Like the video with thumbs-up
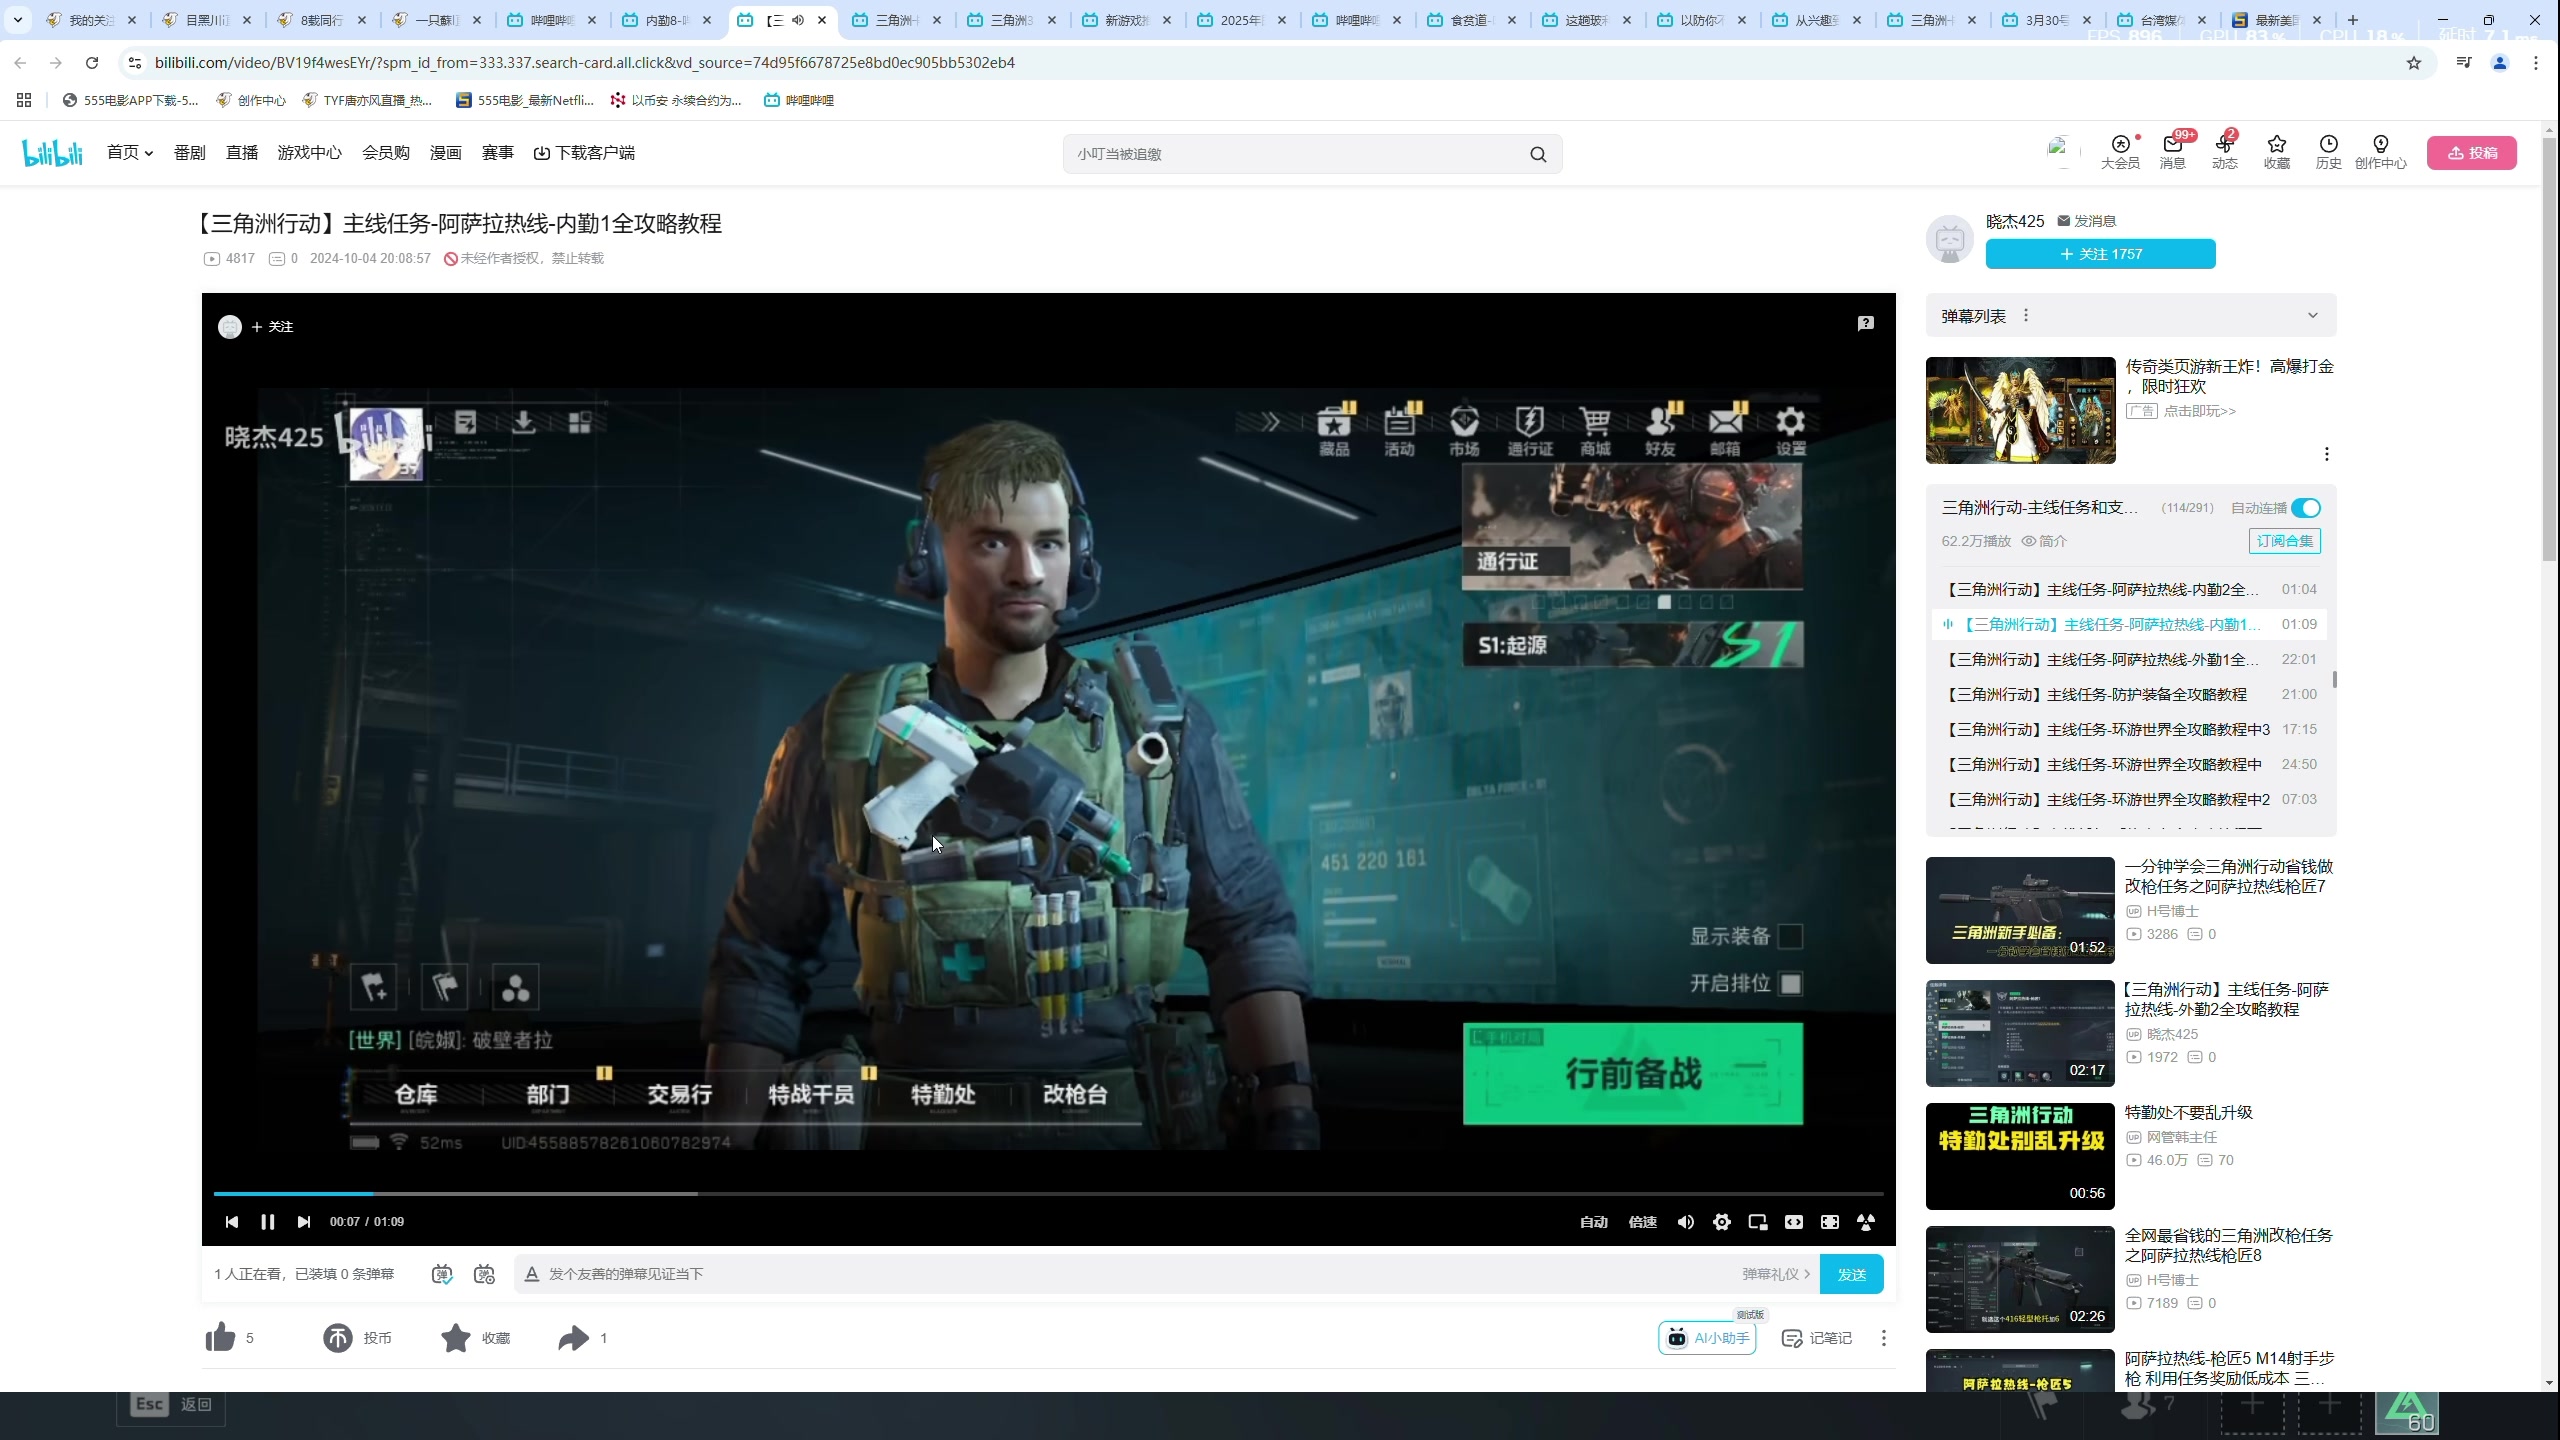This screenshot has width=2560, height=1440. coord(220,1337)
